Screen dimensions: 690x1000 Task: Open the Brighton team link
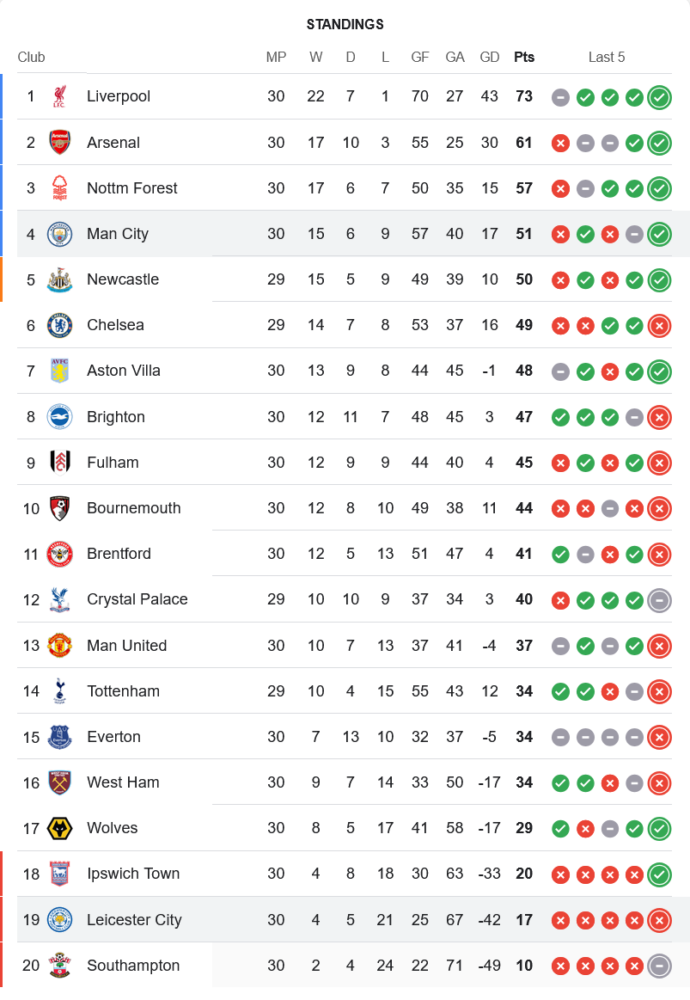click(x=116, y=417)
